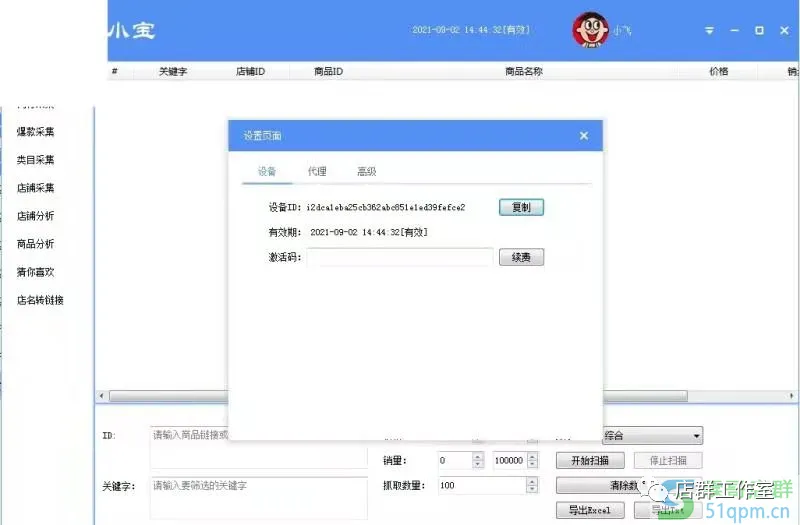Click the user avatar in title bar
Image resolution: width=800 pixels, height=525 pixels.
point(590,30)
